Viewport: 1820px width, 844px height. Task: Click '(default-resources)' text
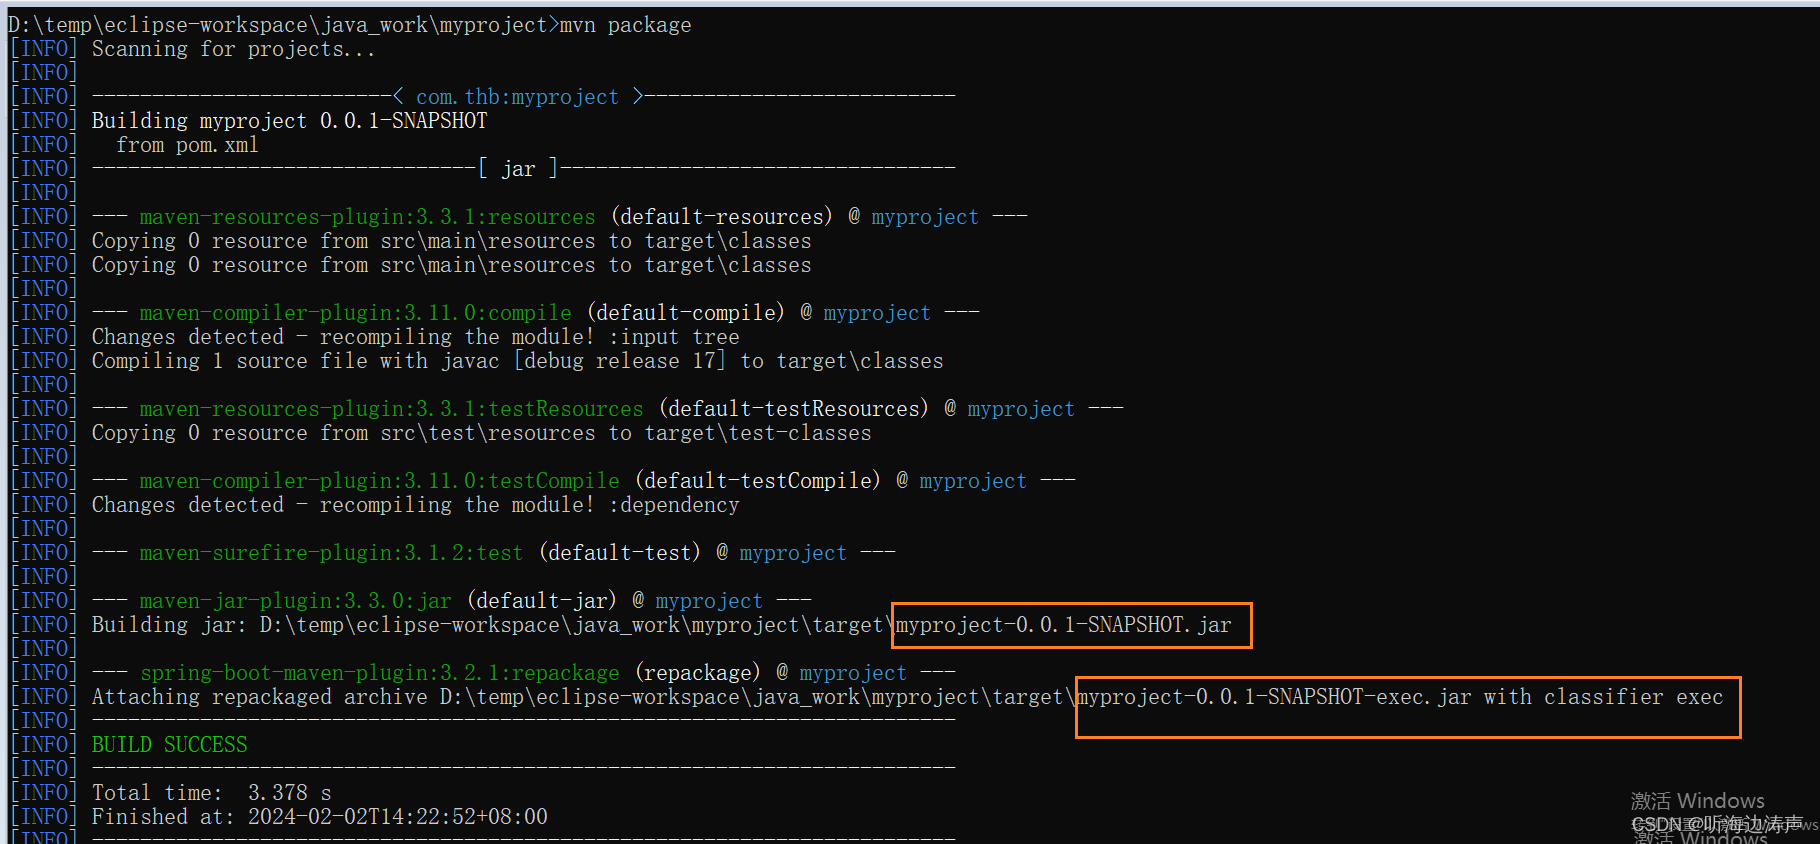(x=722, y=217)
